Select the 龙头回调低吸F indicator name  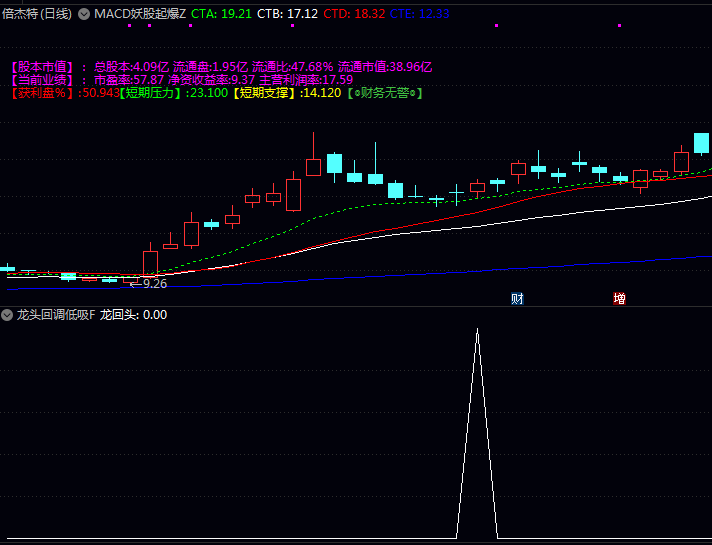[x=56, y=315]
